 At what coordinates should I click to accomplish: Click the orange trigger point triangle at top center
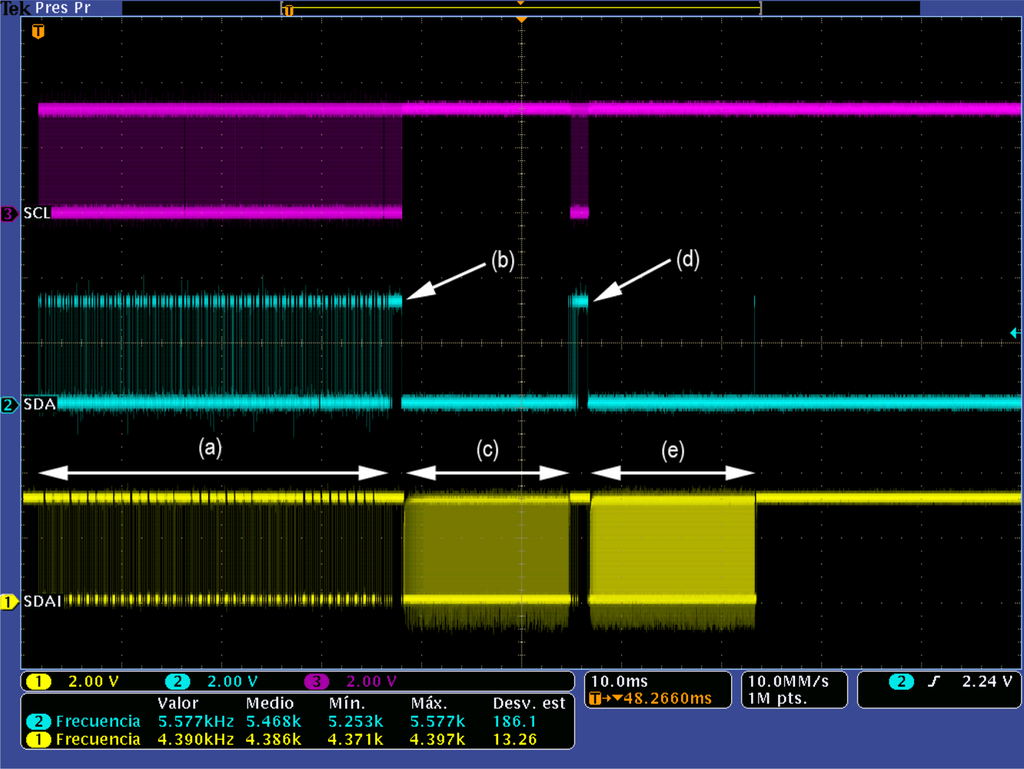coord(520,19)
